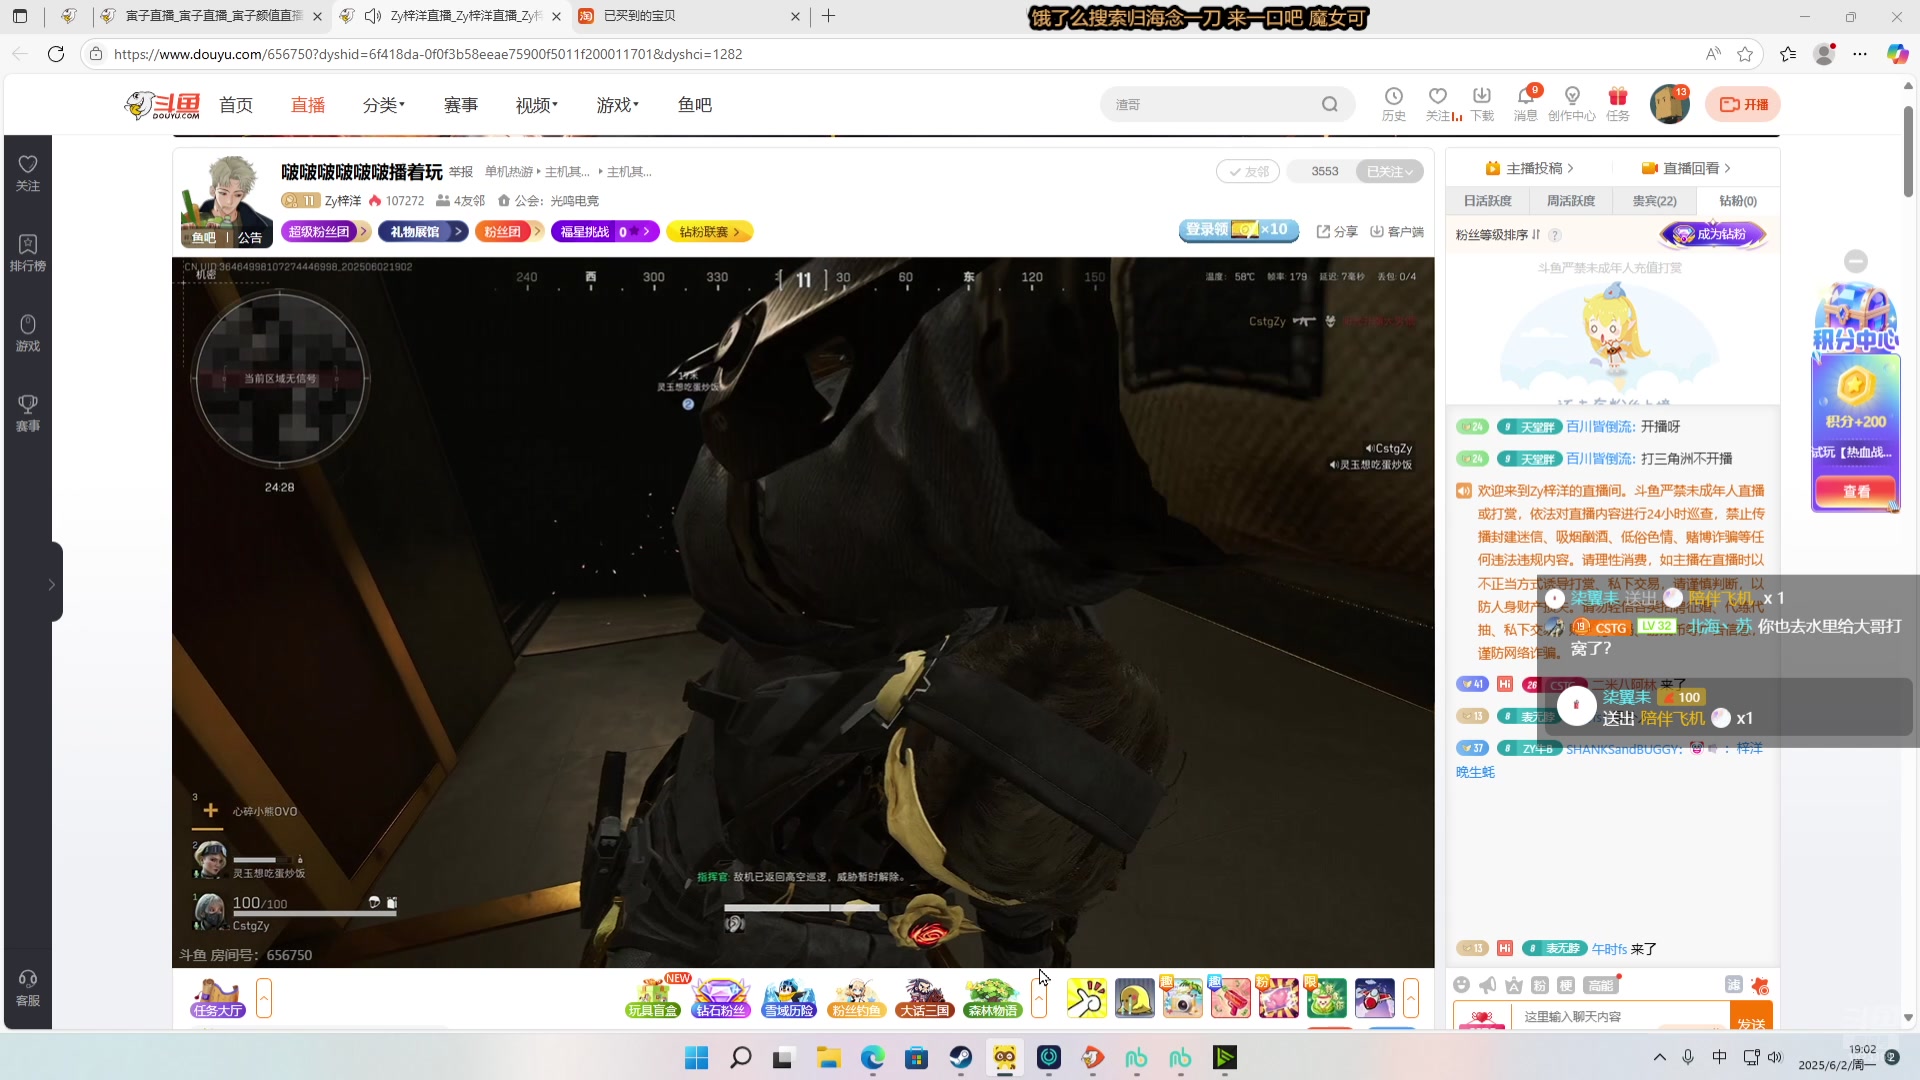The image size is (1920, 1080).
Task: Go to 首页 nav item
Action: 236,105
